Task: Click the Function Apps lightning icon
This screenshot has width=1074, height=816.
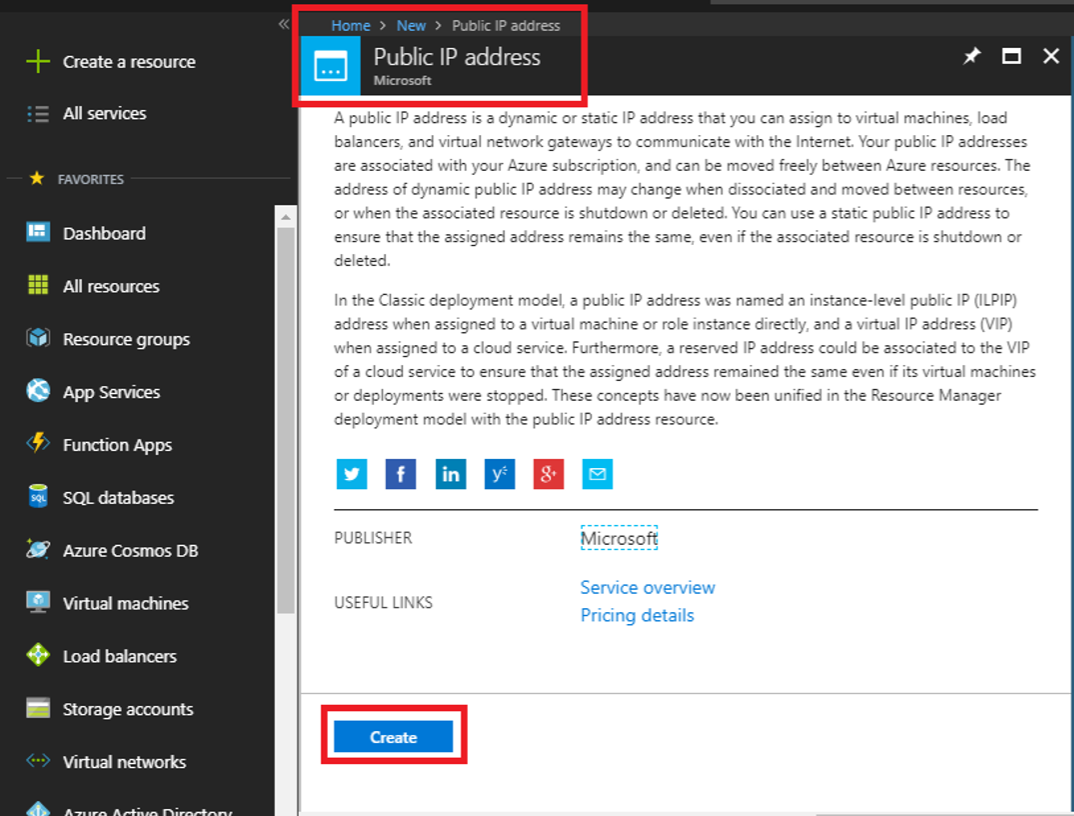Action: 38,443
